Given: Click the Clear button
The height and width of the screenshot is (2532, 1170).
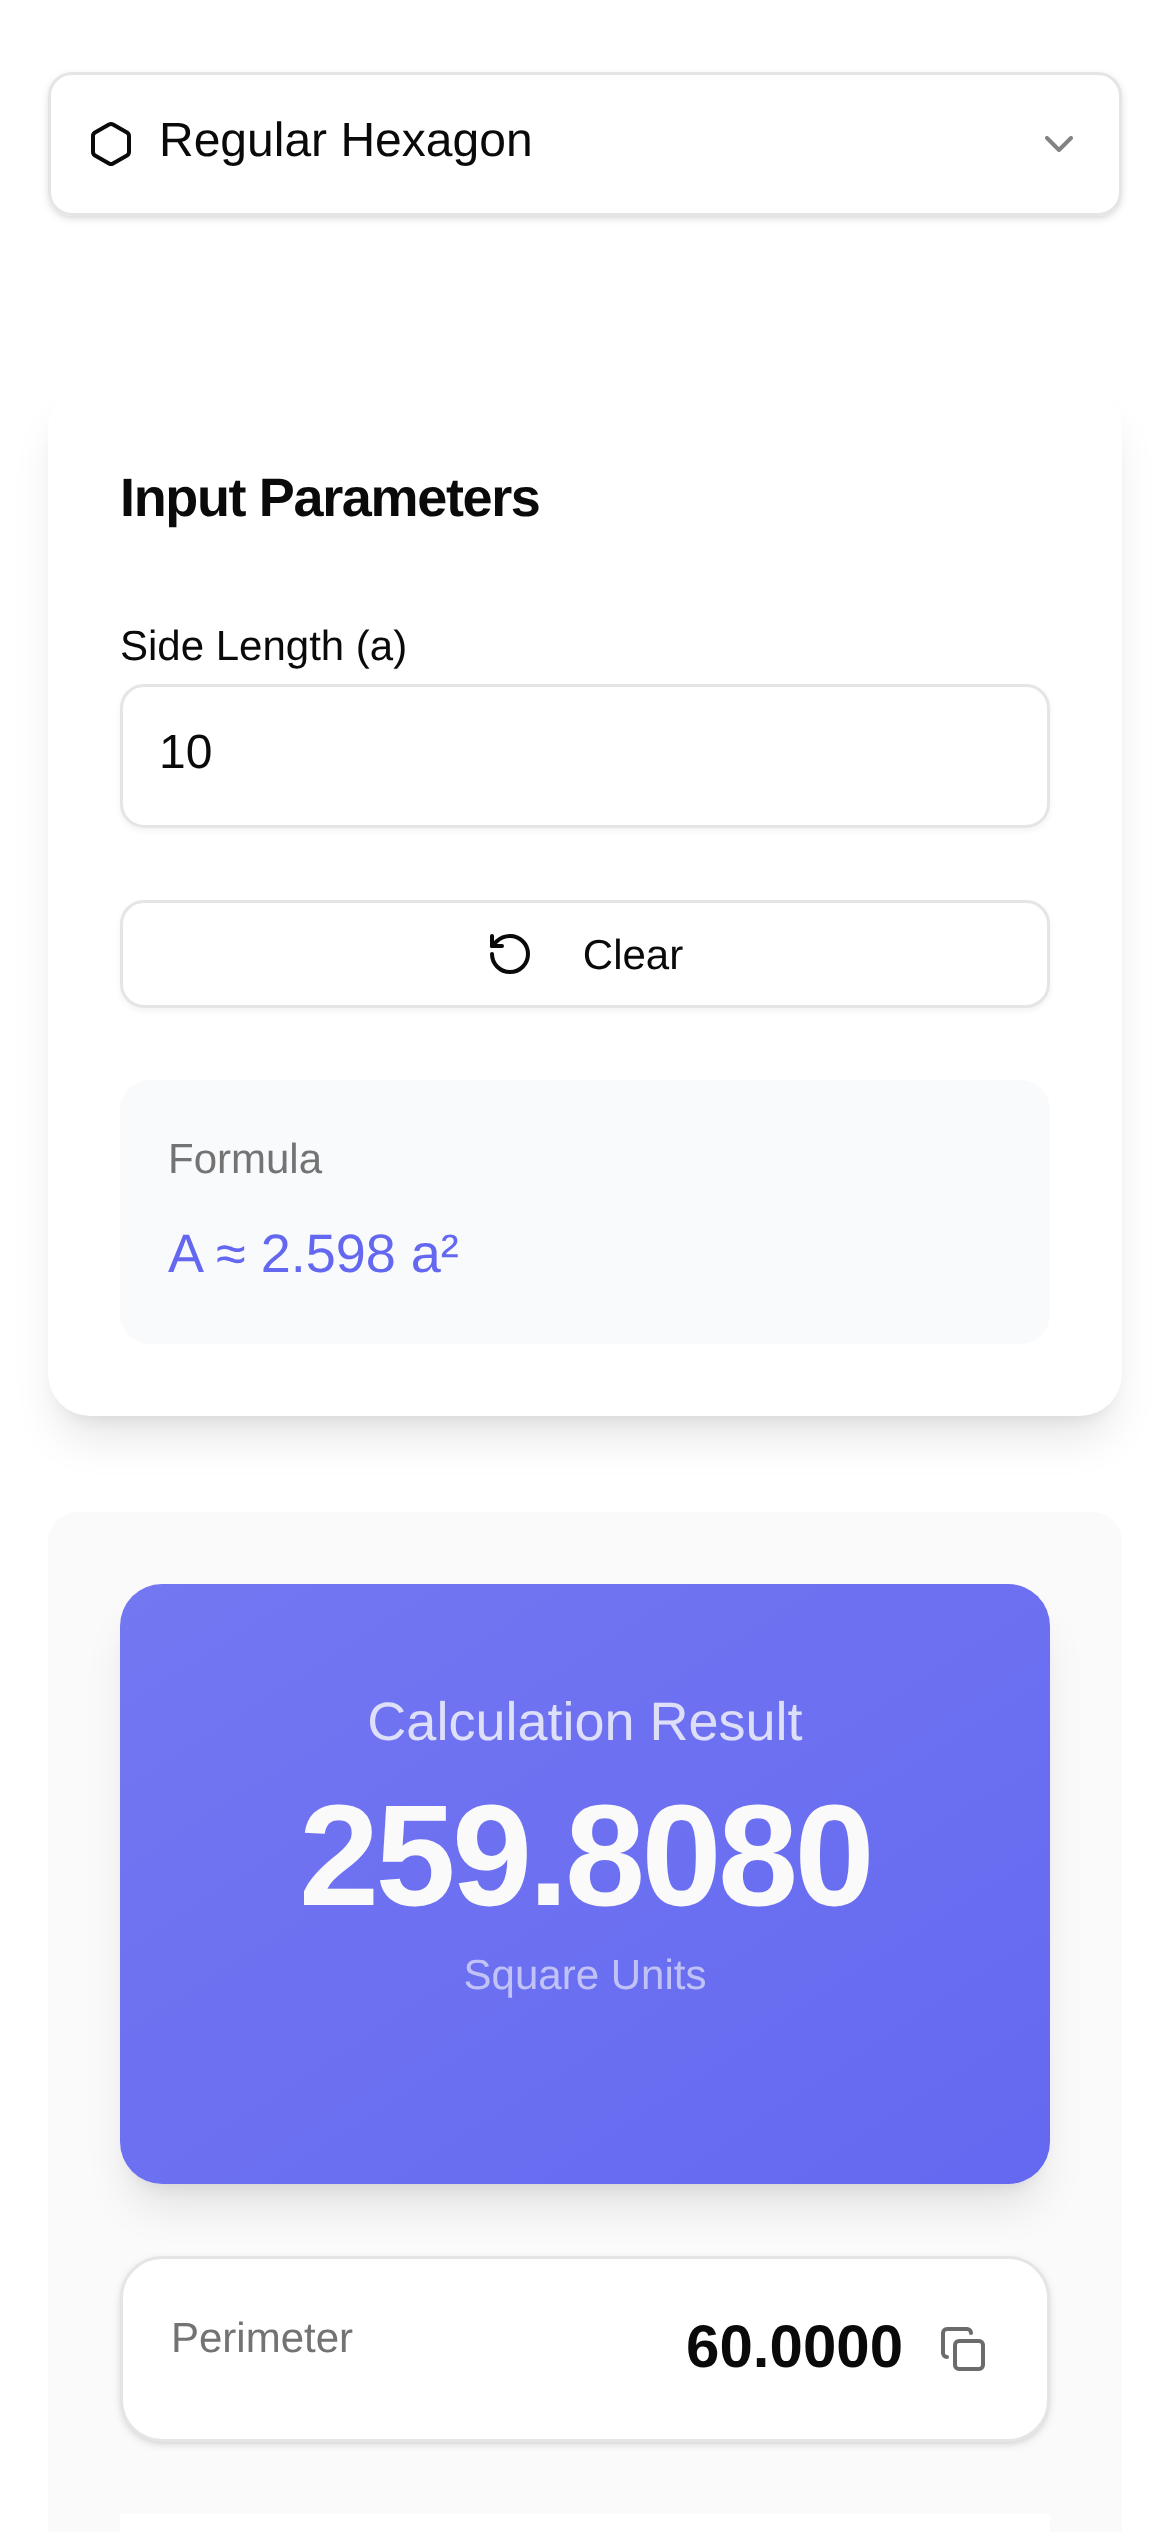Looking at the screenshot, I should 585,953.
